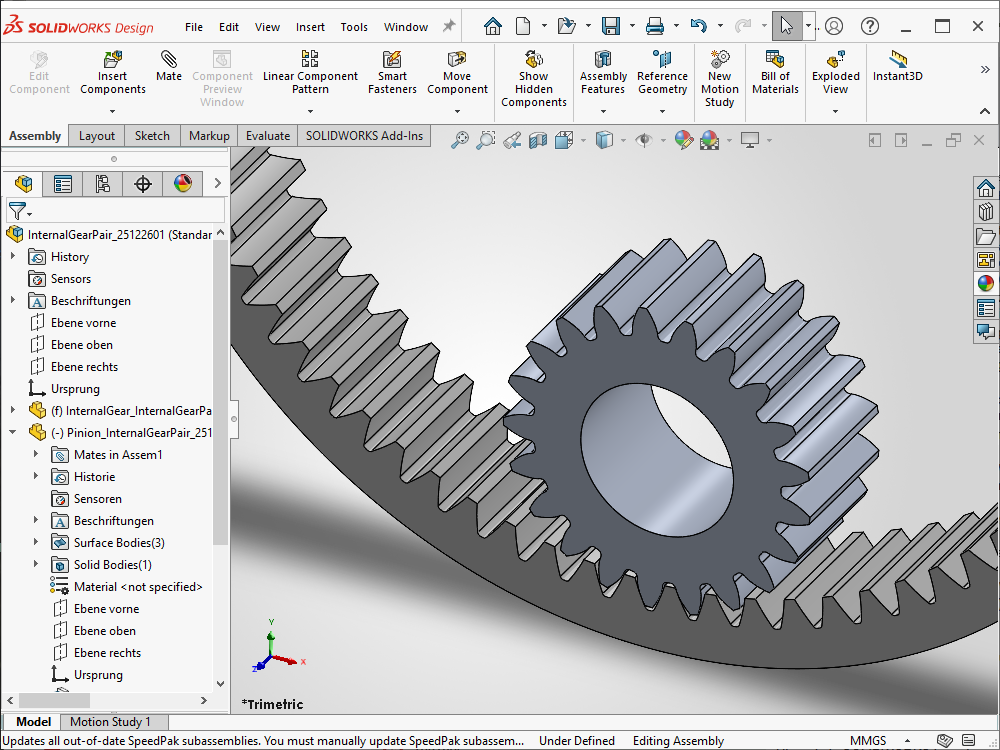
Task: Toggle hide/show items eye icon
Action: coord(644,141)
